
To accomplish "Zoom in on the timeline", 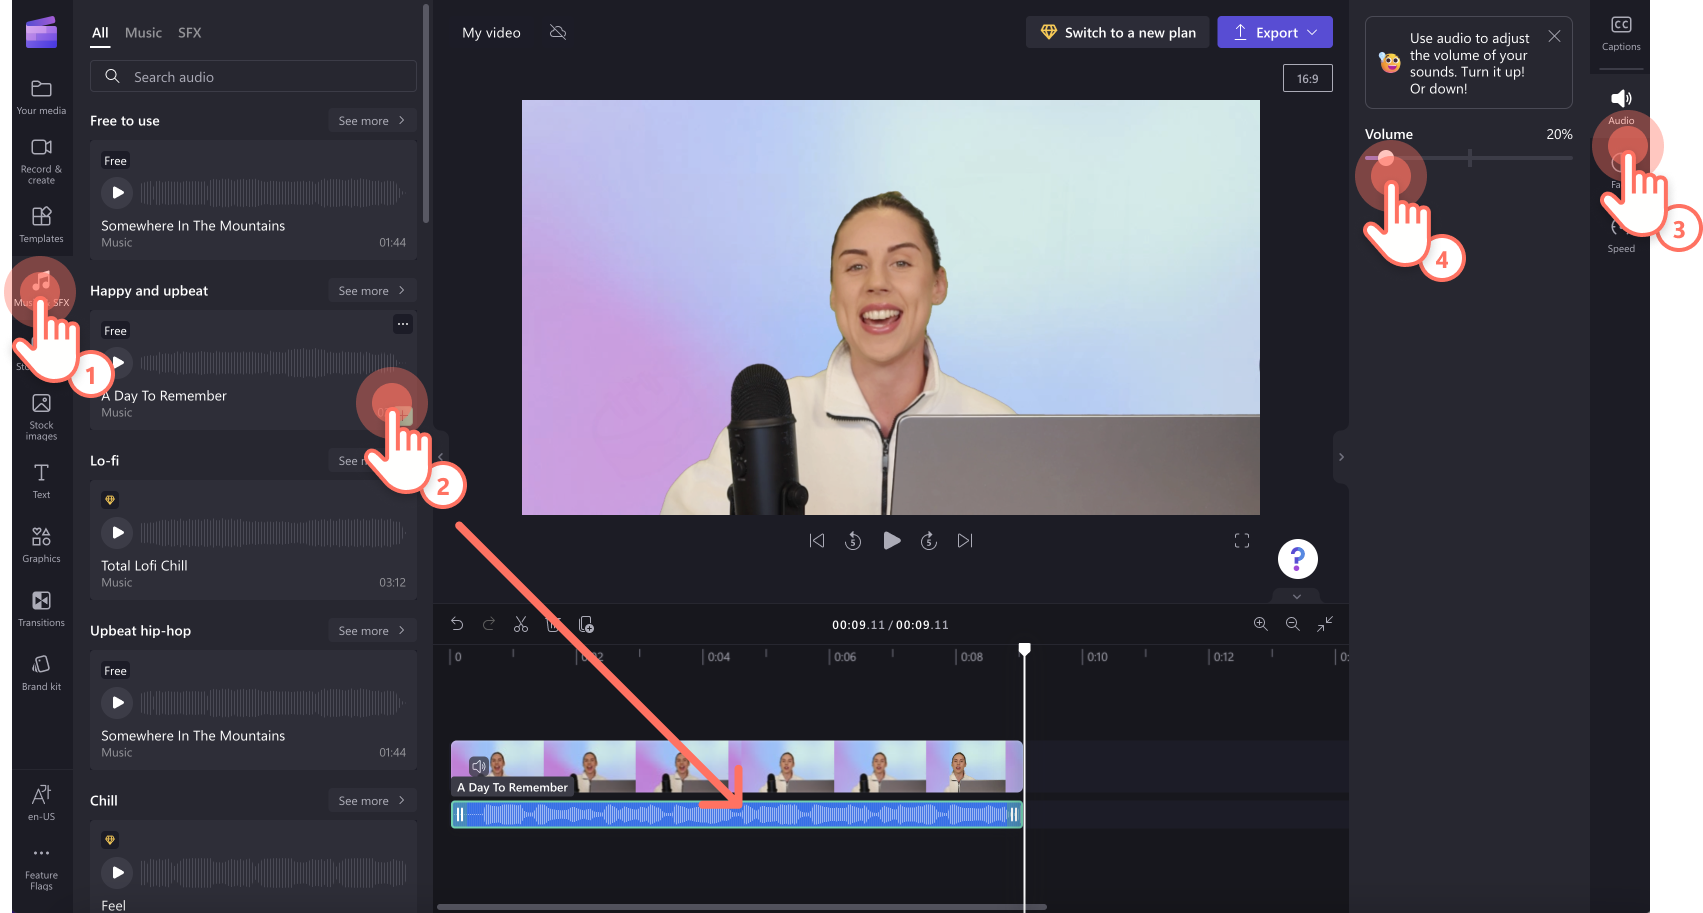I will 1261,624.
